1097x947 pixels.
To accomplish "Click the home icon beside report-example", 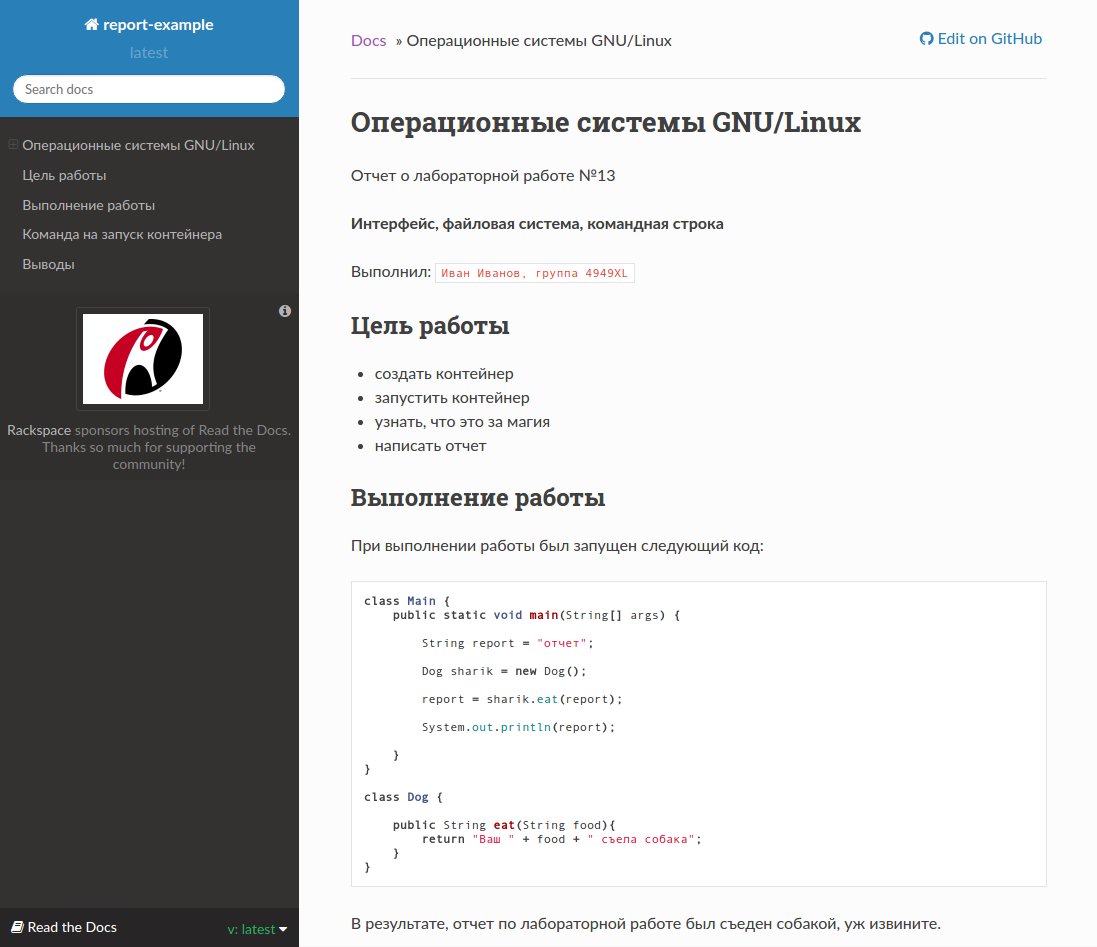I will click(x=92, y=24).
